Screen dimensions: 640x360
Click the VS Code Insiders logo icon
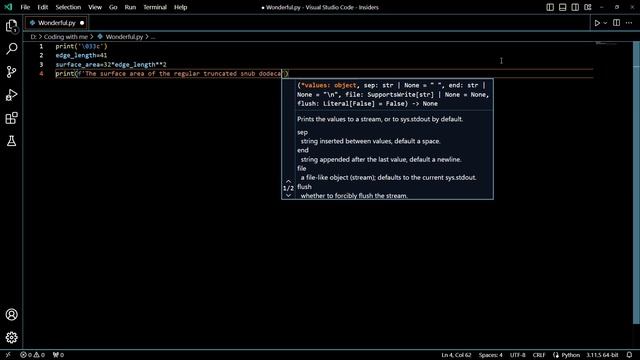pyautogui.click(x=8, y=7)
